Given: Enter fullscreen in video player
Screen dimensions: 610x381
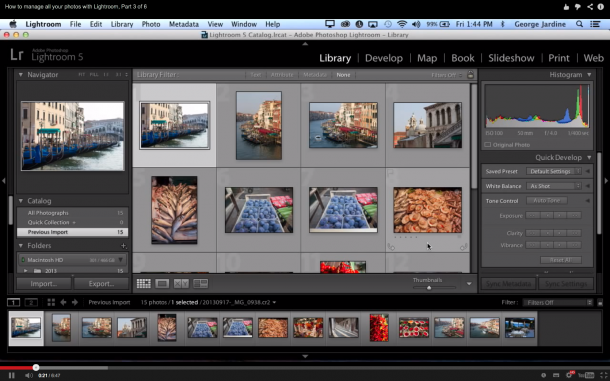Looking at the screenshot, I should 603,375.
